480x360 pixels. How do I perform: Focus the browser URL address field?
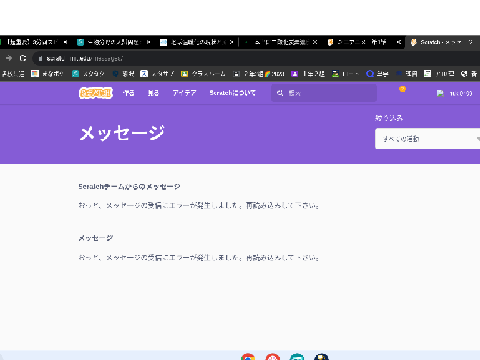tap(257, 59)
